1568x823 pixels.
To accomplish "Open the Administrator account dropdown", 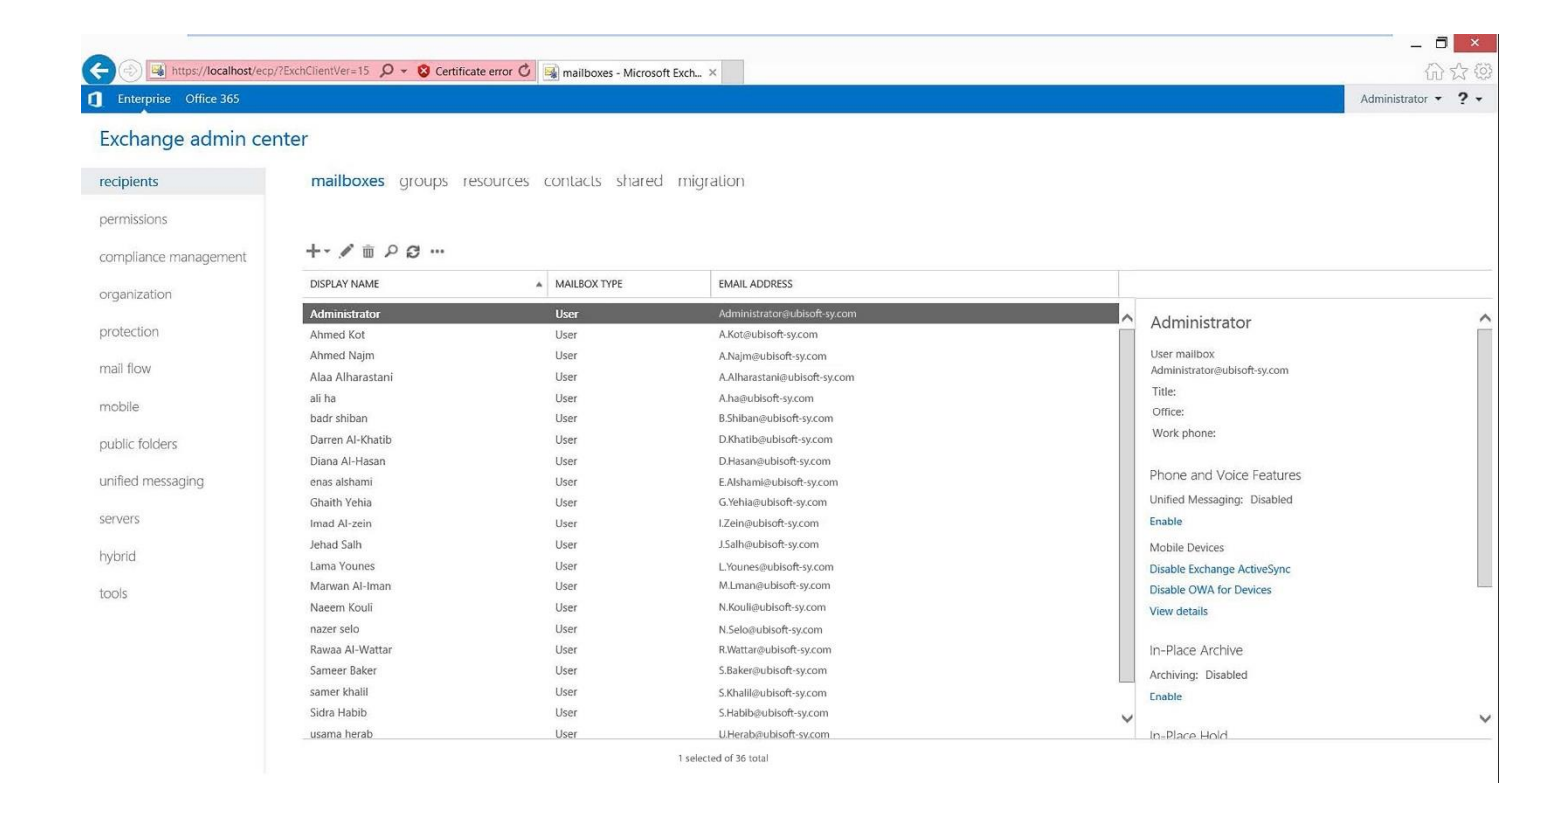I will coord(1401,99).
